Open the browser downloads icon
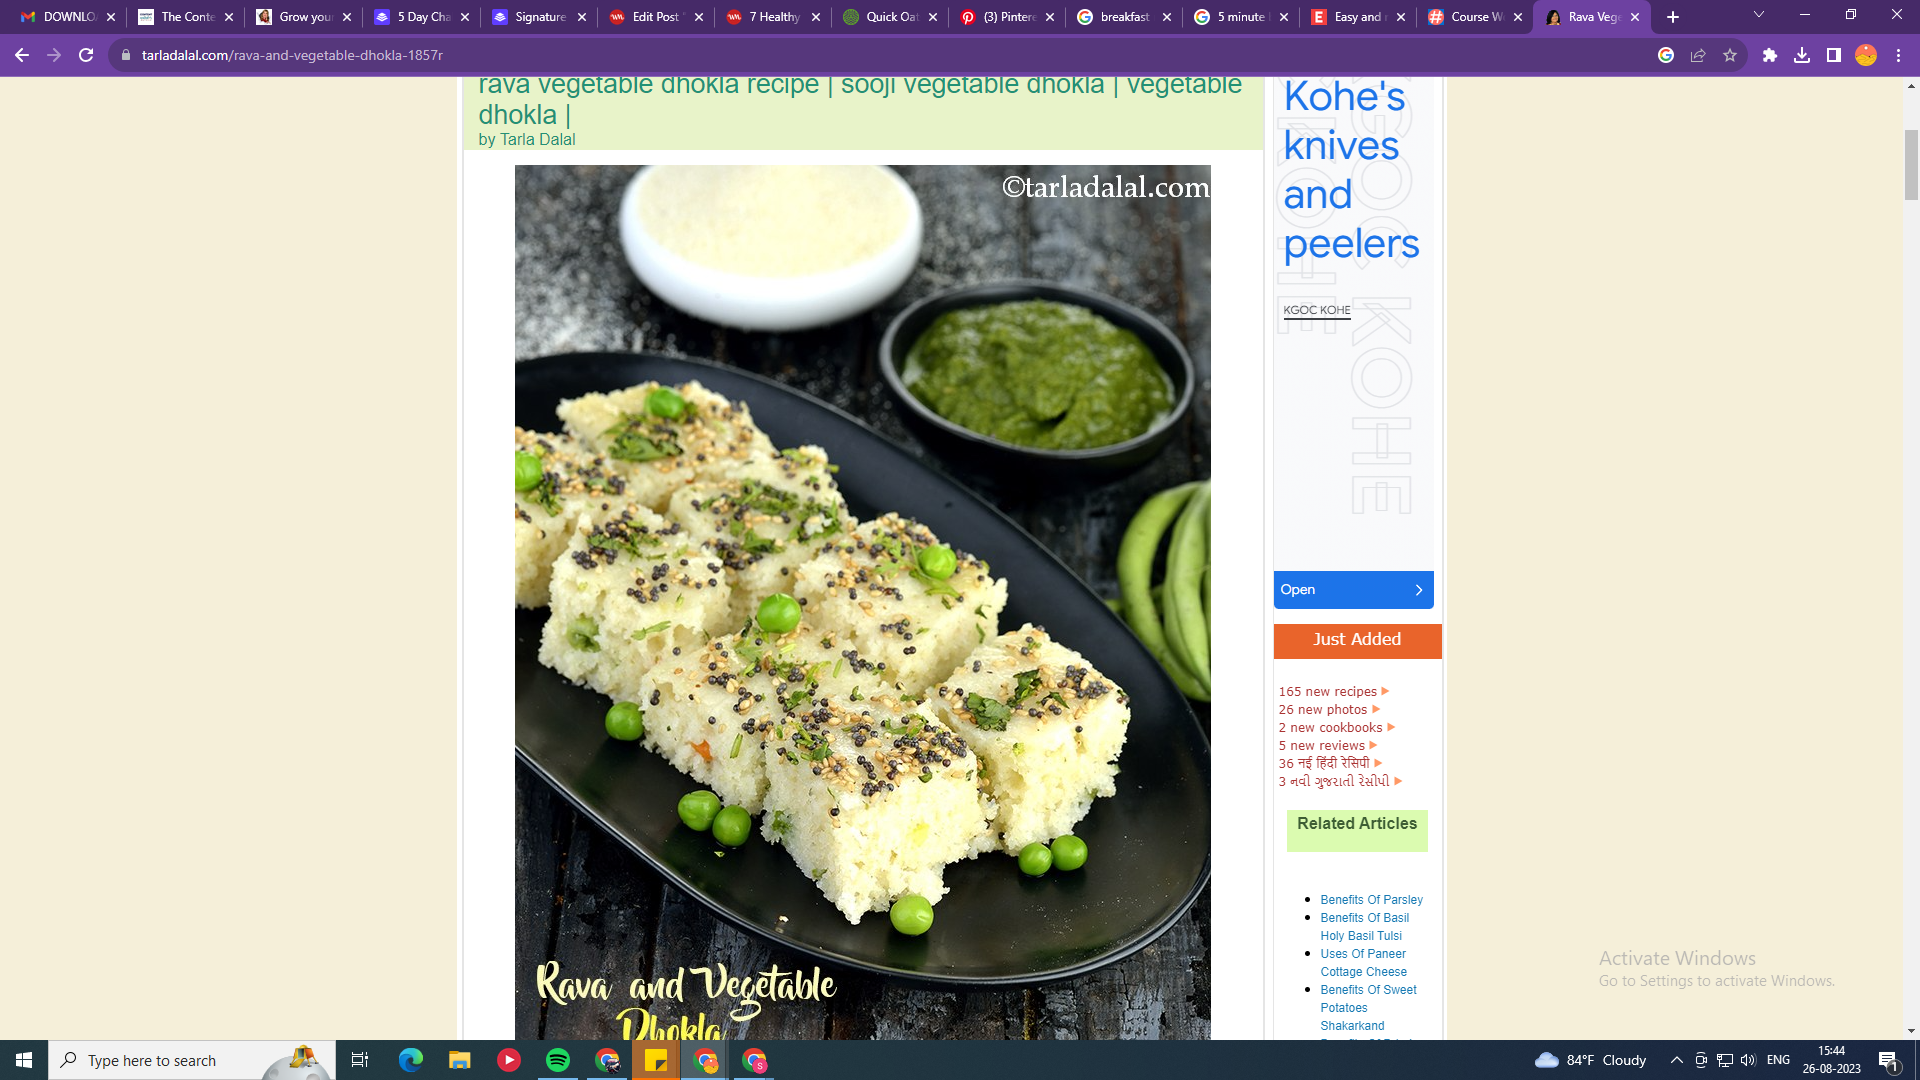 point(1802,55)
